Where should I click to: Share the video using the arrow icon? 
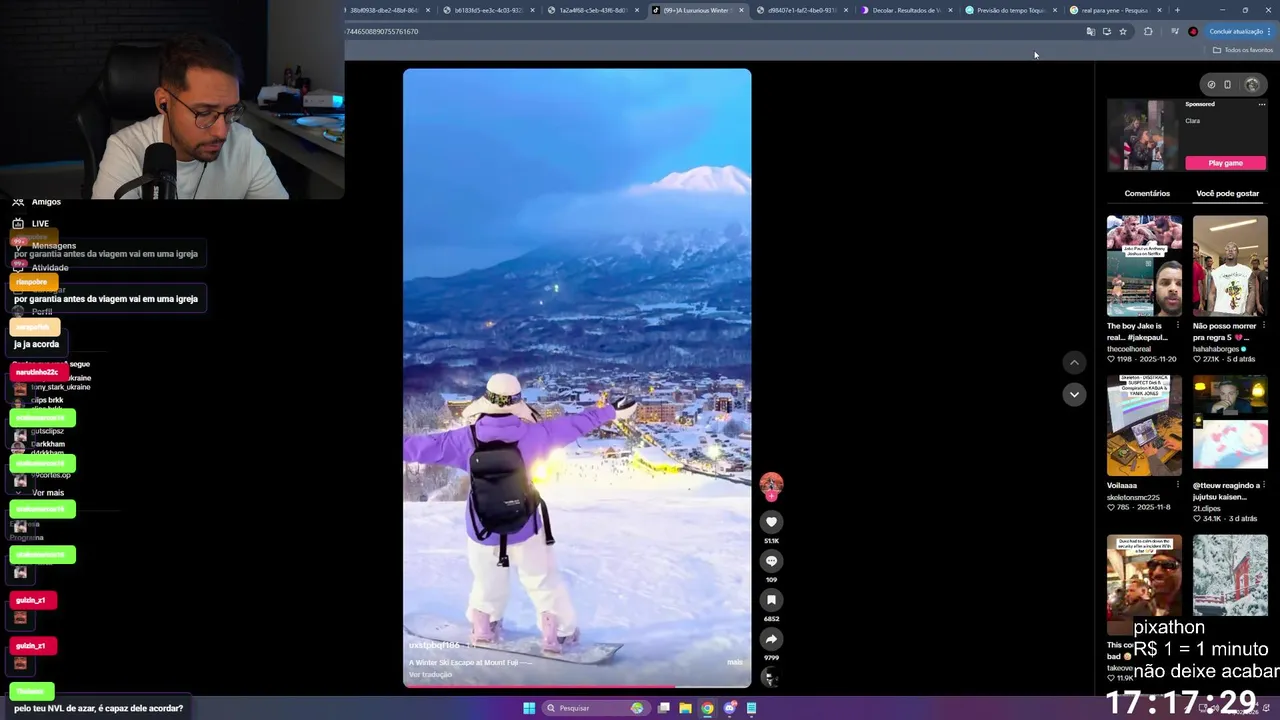[771, 639]
